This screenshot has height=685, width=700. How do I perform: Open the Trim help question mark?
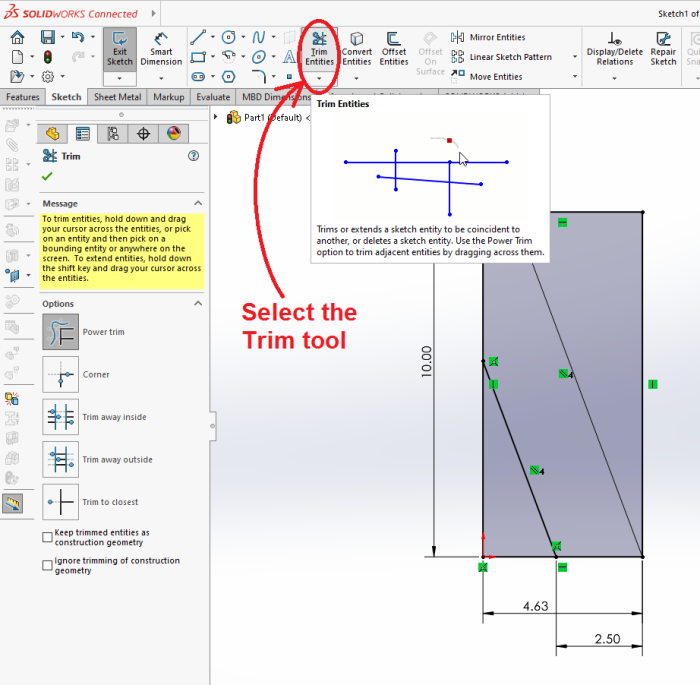coord(193,156)
